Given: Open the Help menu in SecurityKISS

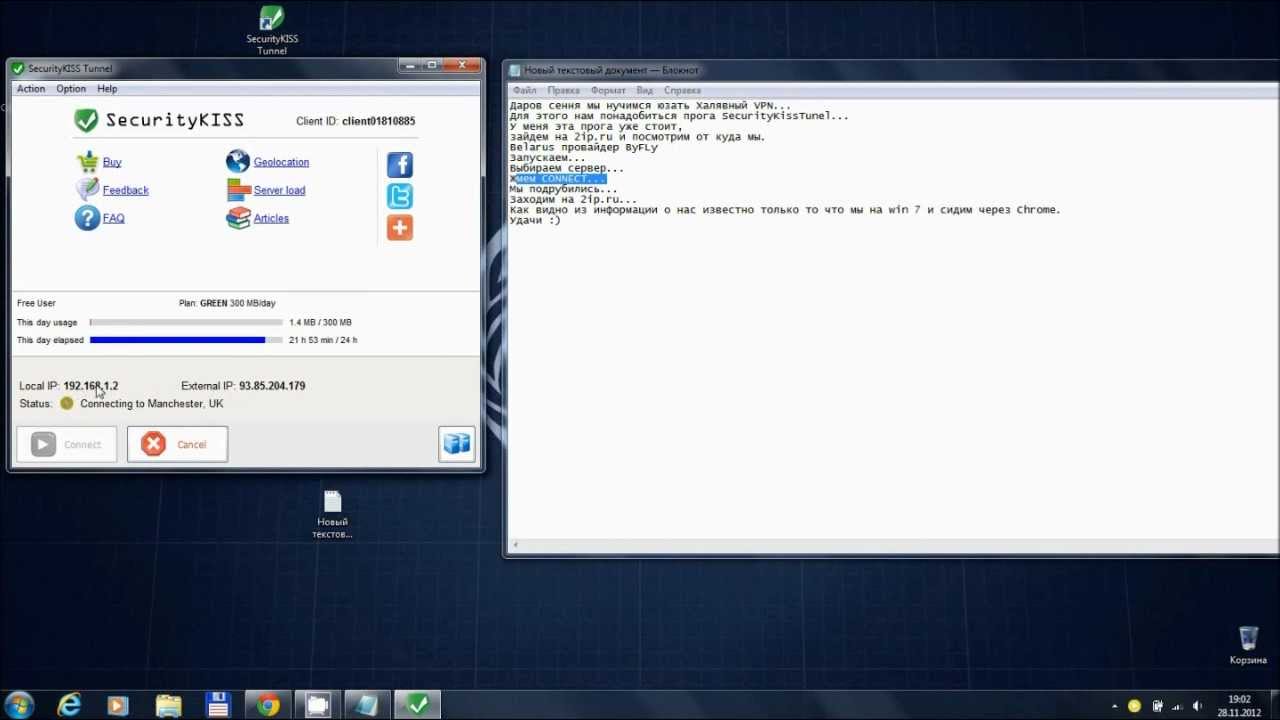Looking at the screenshot, I should click(107, 89).
